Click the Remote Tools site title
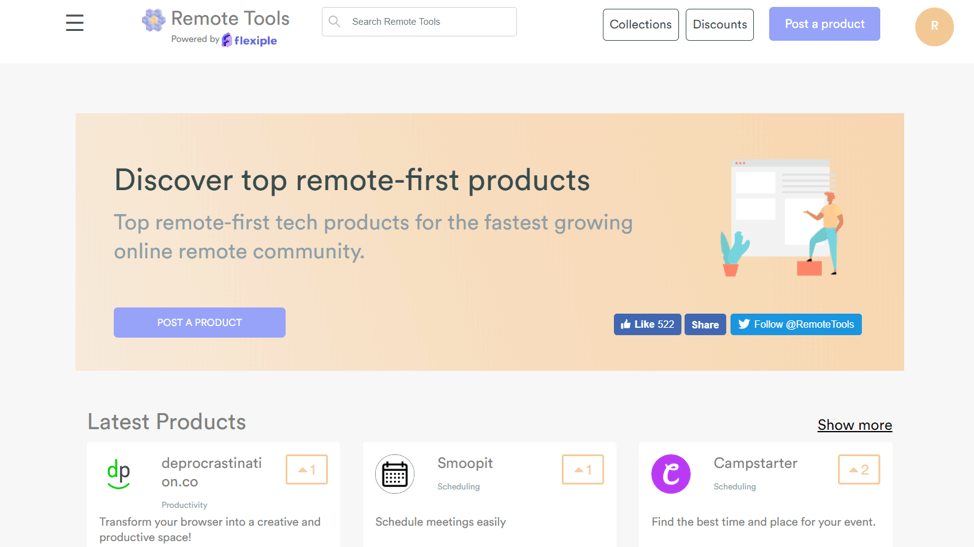Screen dimensions: 974x547 [230, 19]
